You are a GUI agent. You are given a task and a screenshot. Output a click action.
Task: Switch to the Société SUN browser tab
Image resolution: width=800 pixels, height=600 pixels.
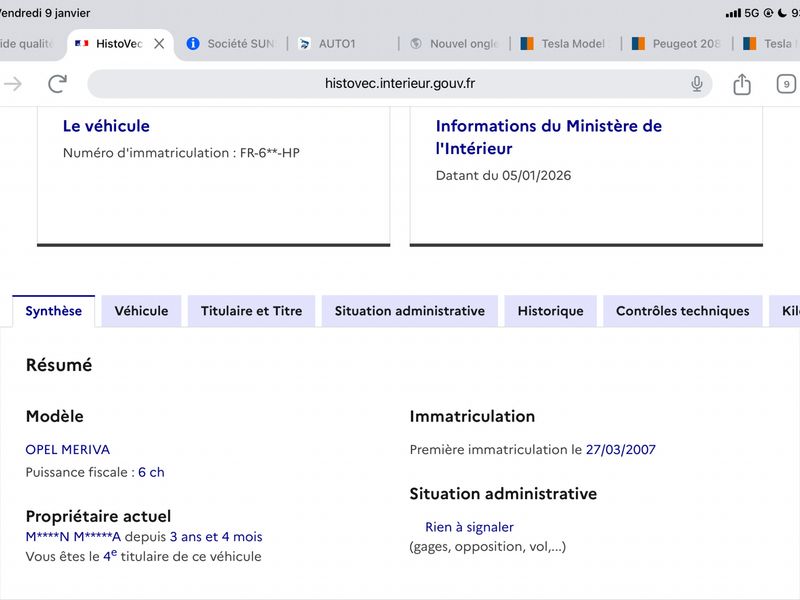pyautogui.click(x=231, y=44)
